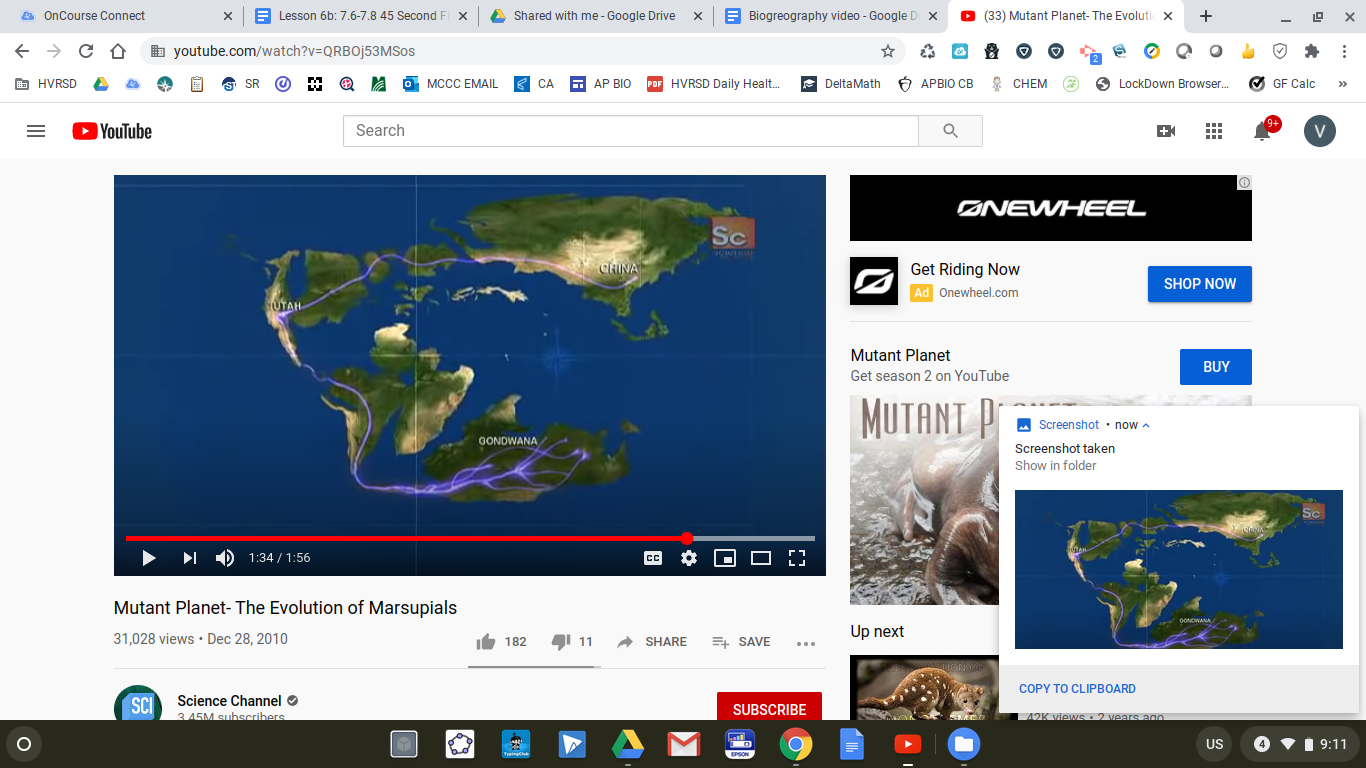The width and height of the screenshot is (1366, 768).
Task: Open more actions ellipsis menu
Action: [806, 643]
